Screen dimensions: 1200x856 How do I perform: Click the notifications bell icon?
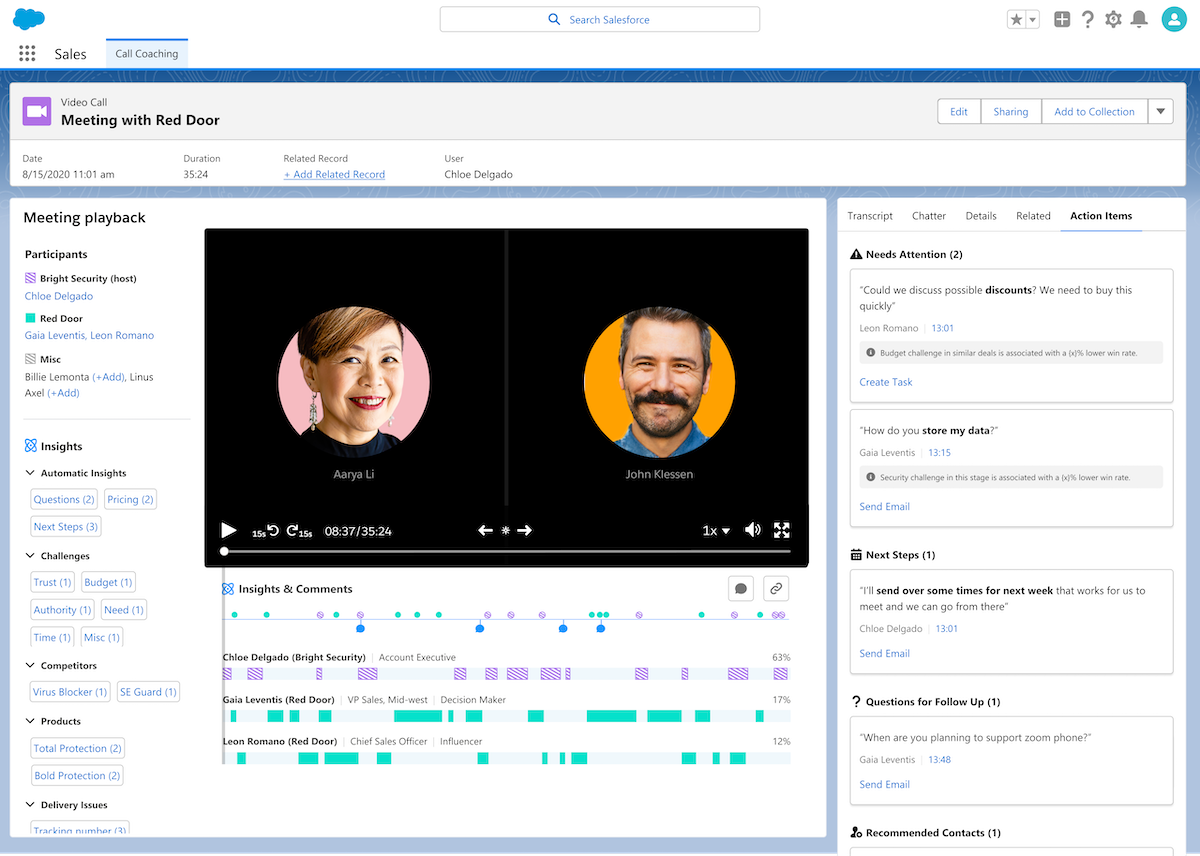click(x=1139, y=18)
